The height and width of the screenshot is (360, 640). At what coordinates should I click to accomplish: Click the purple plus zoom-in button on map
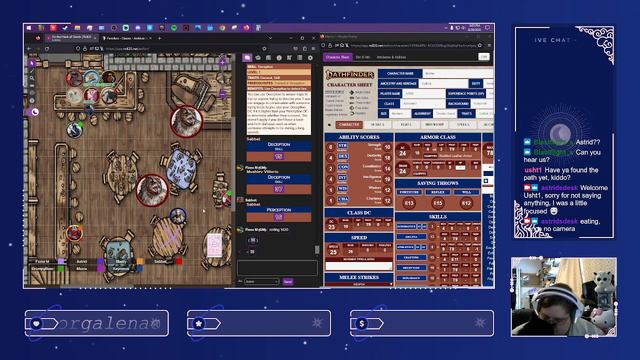point(223,62)
